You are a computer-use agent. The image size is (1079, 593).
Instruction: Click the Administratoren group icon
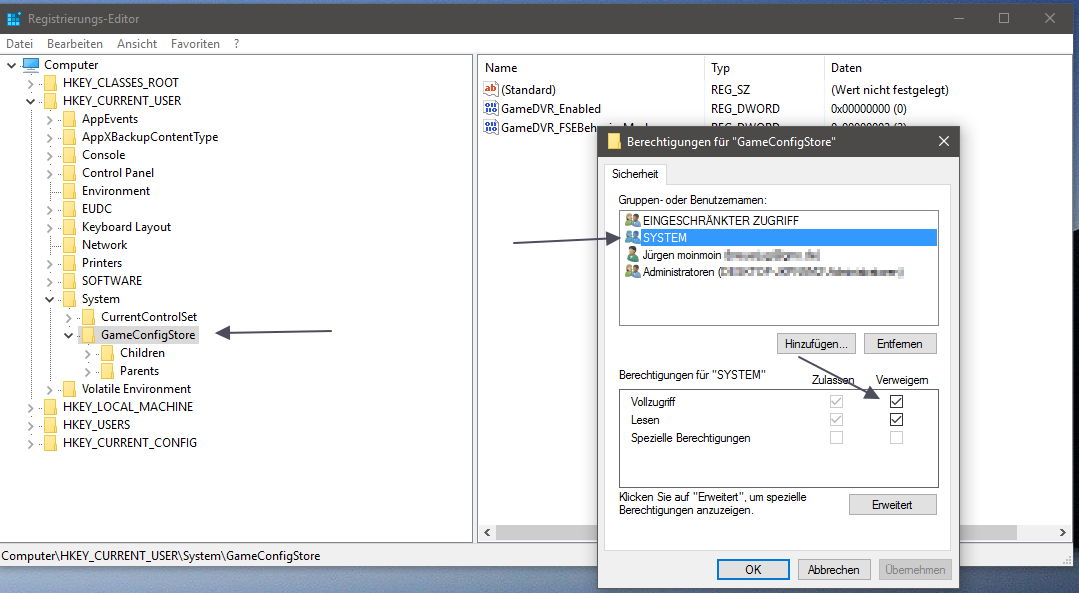coord(632,271)
